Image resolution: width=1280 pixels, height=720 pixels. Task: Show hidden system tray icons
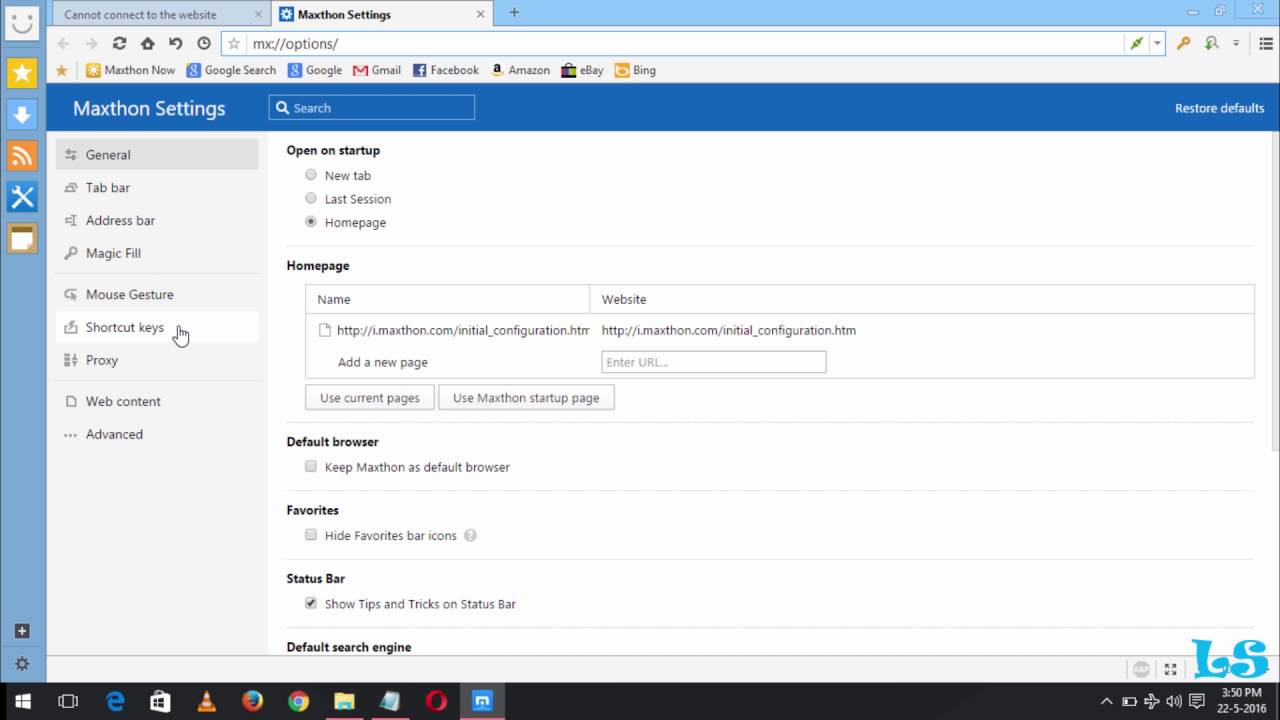(1106, 701)
